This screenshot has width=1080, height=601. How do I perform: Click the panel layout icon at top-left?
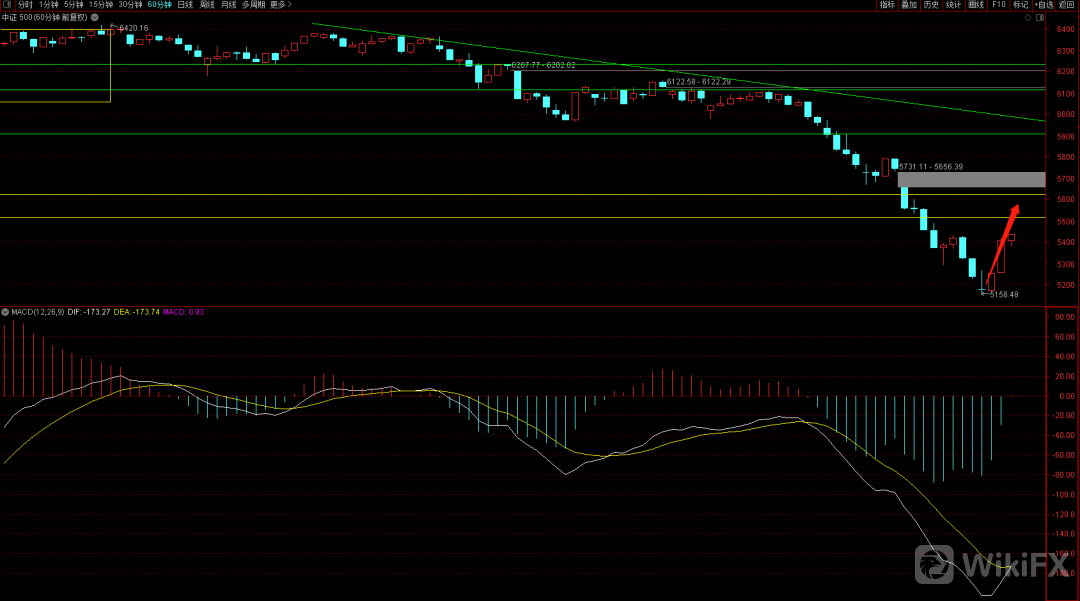(6, 5)
